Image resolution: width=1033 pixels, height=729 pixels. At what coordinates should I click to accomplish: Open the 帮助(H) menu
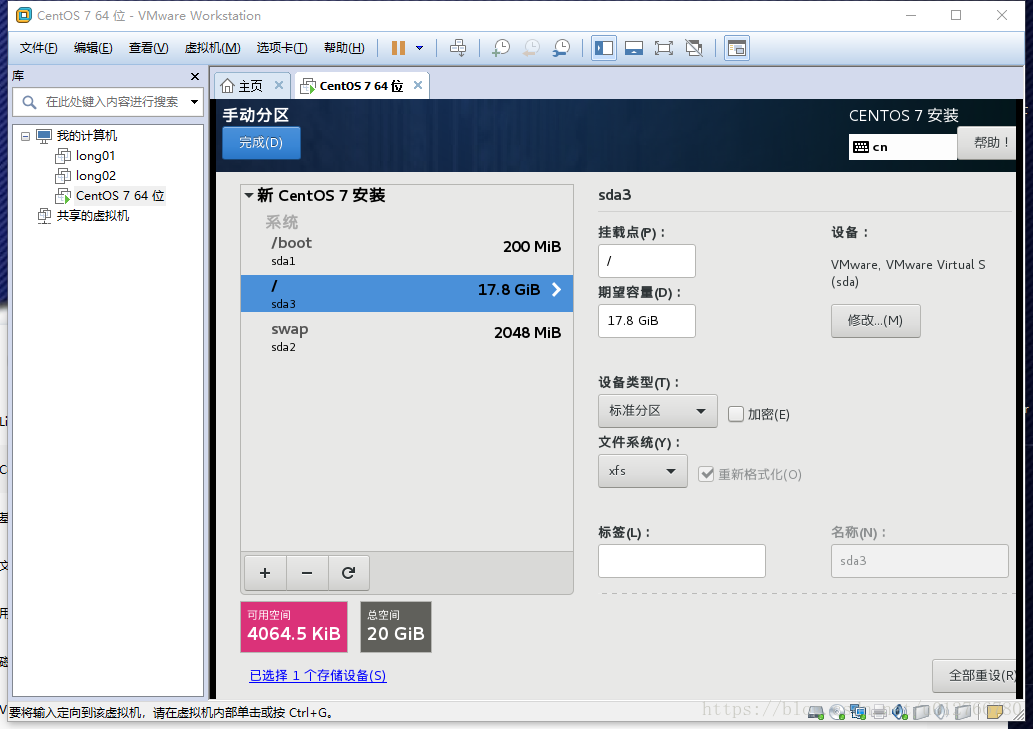(x=344, y=48)
